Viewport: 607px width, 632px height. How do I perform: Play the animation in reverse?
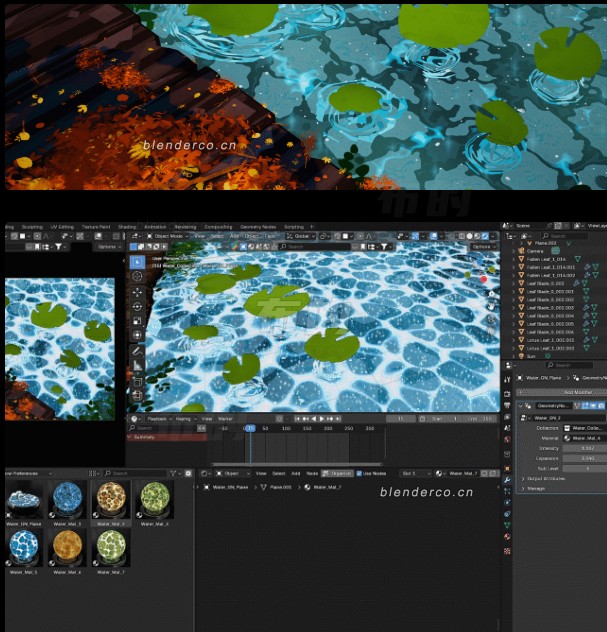pyautogui.click(x=314, y=419)
